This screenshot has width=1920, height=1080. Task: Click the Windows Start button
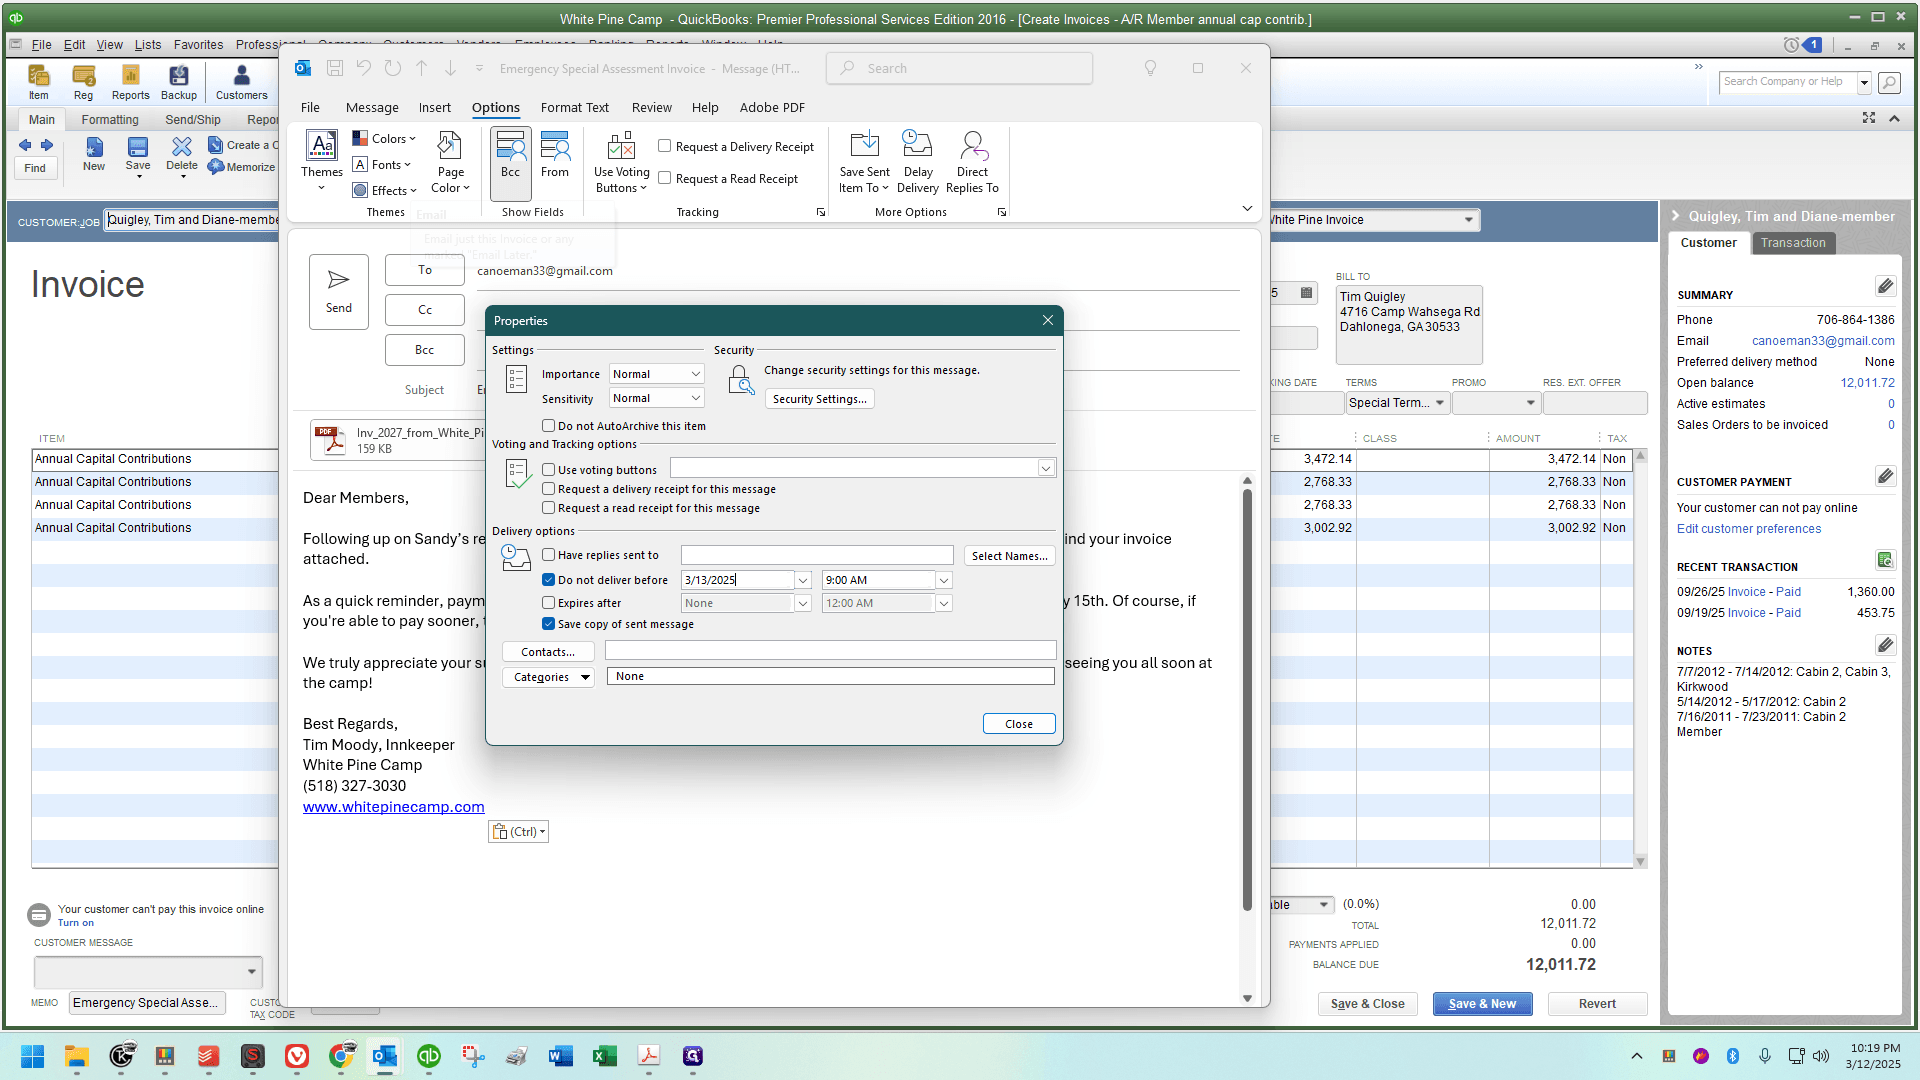tap(32, 1056)
